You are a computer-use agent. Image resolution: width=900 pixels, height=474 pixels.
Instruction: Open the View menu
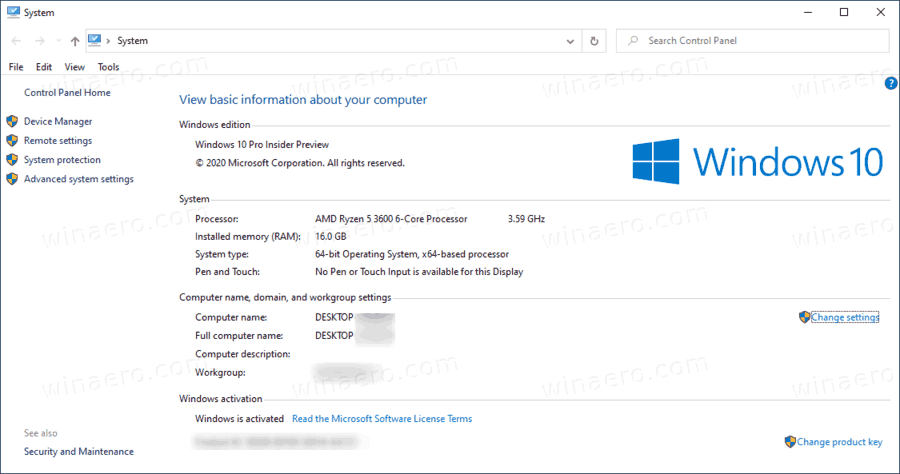[x=75, y=67]
